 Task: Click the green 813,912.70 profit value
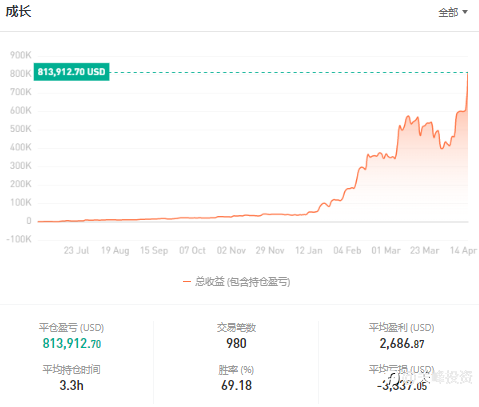tap(72, 344)
